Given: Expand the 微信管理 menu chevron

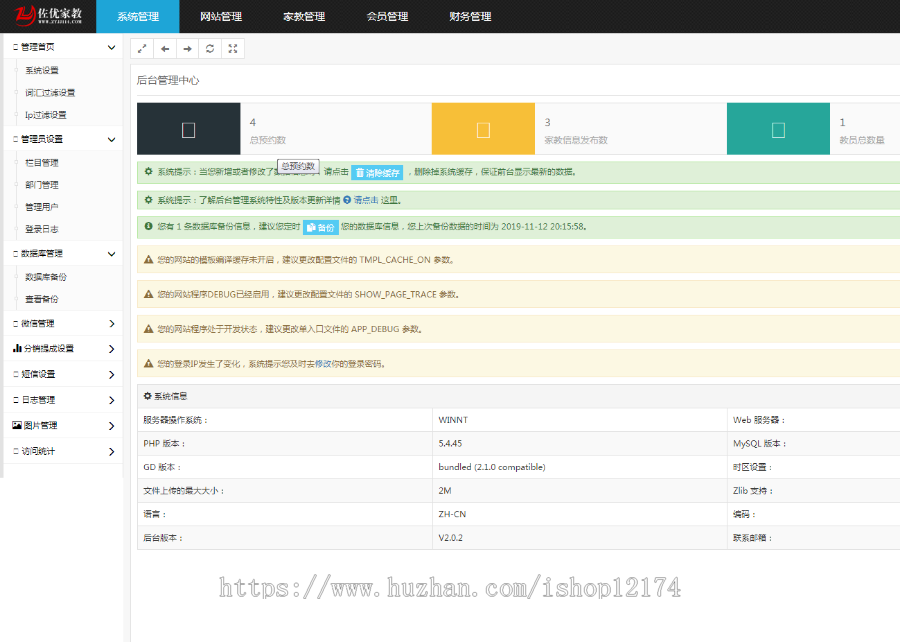Looking at the screenshot, I should pos(112,324).
